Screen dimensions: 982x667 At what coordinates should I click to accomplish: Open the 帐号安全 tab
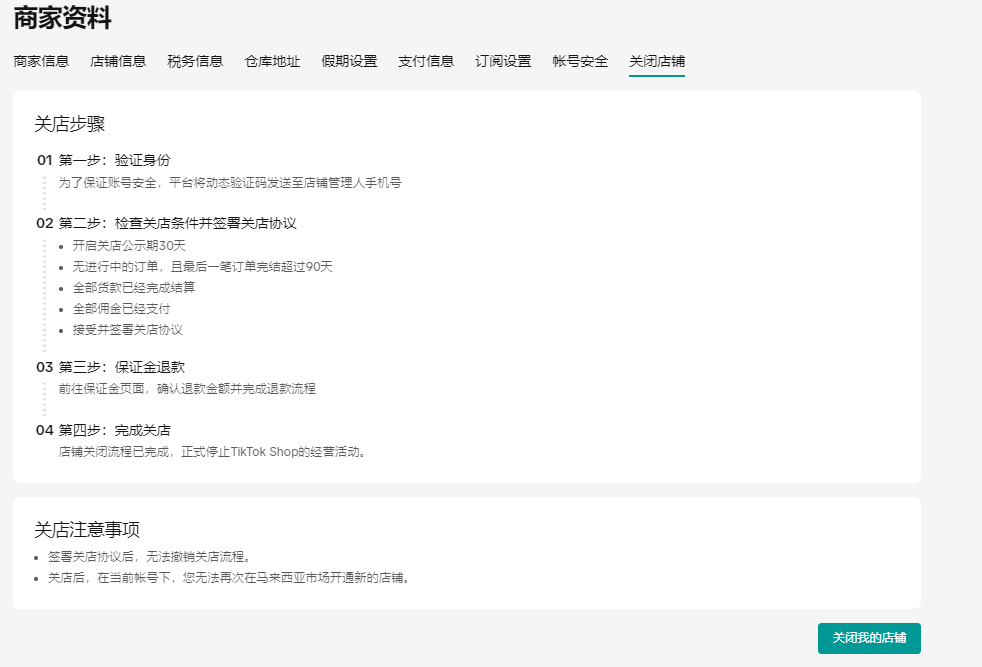[580, 61]
